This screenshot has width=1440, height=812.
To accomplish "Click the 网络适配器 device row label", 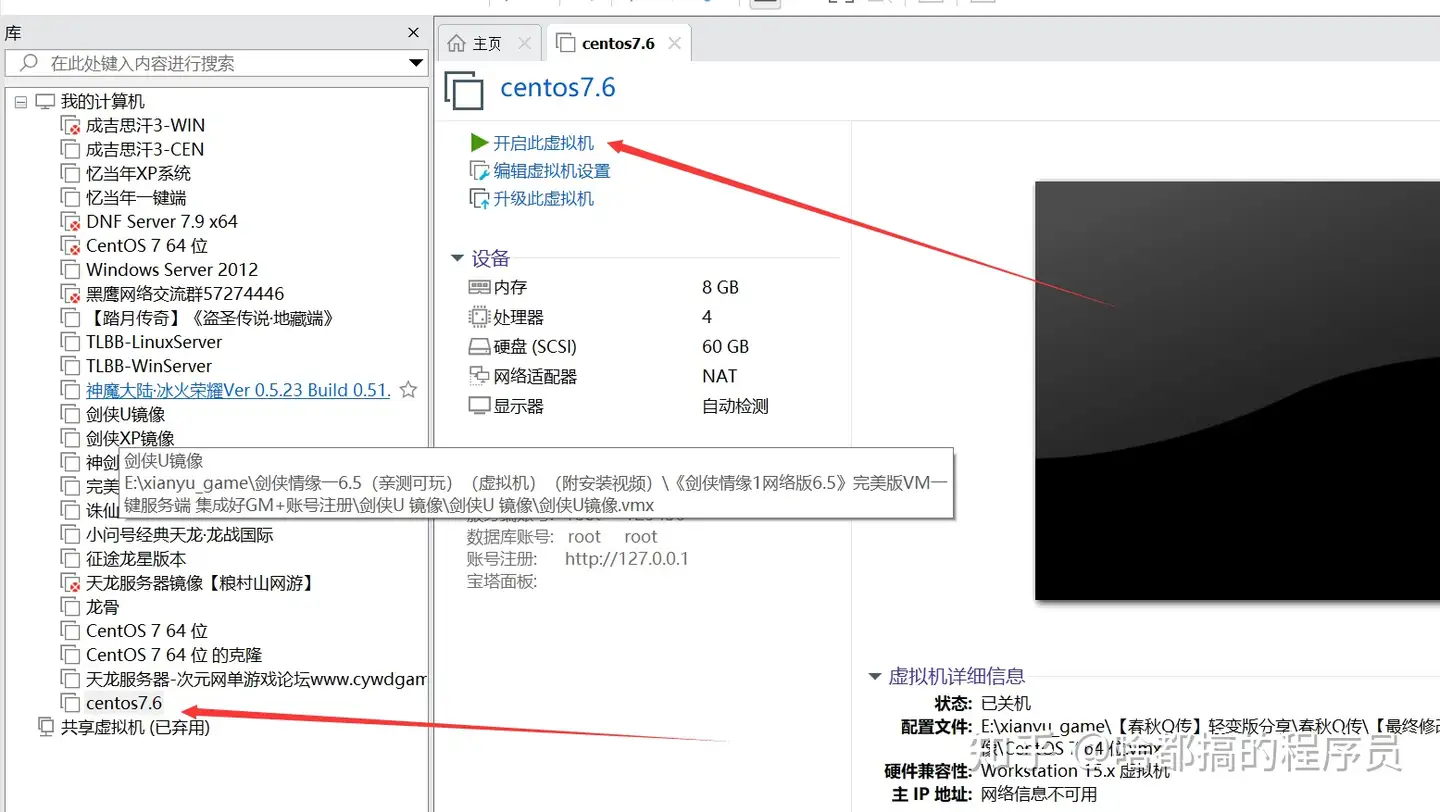I will pyautogui.click(x=535, y=376).
